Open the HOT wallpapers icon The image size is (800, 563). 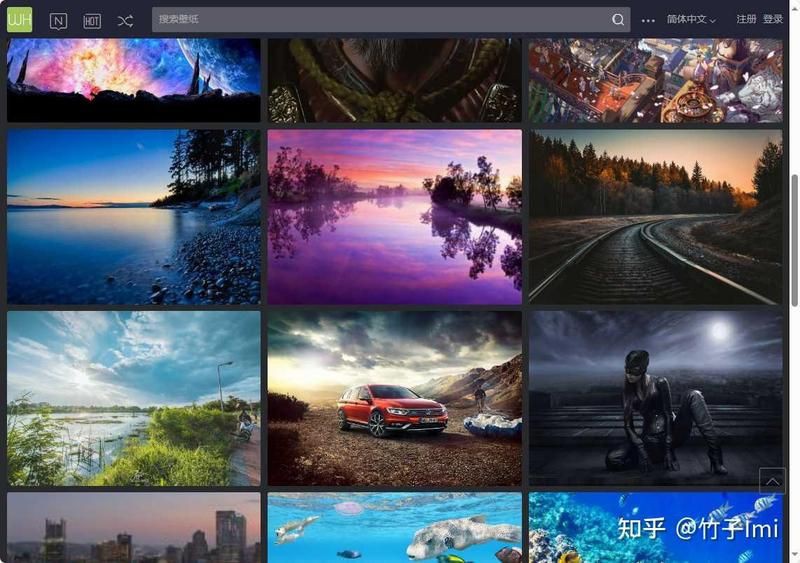[x=92, y=21]
